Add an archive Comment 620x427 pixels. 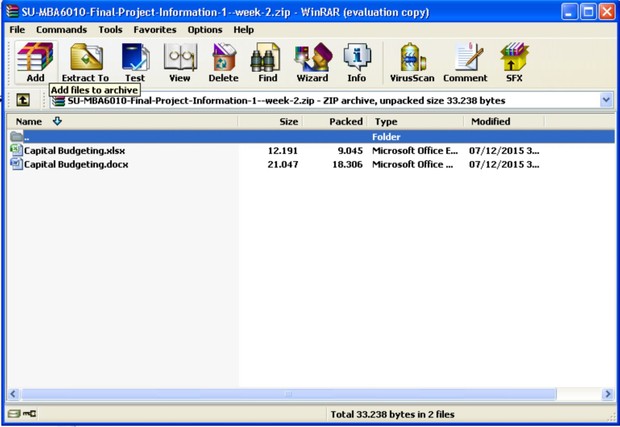coord(465,62)
